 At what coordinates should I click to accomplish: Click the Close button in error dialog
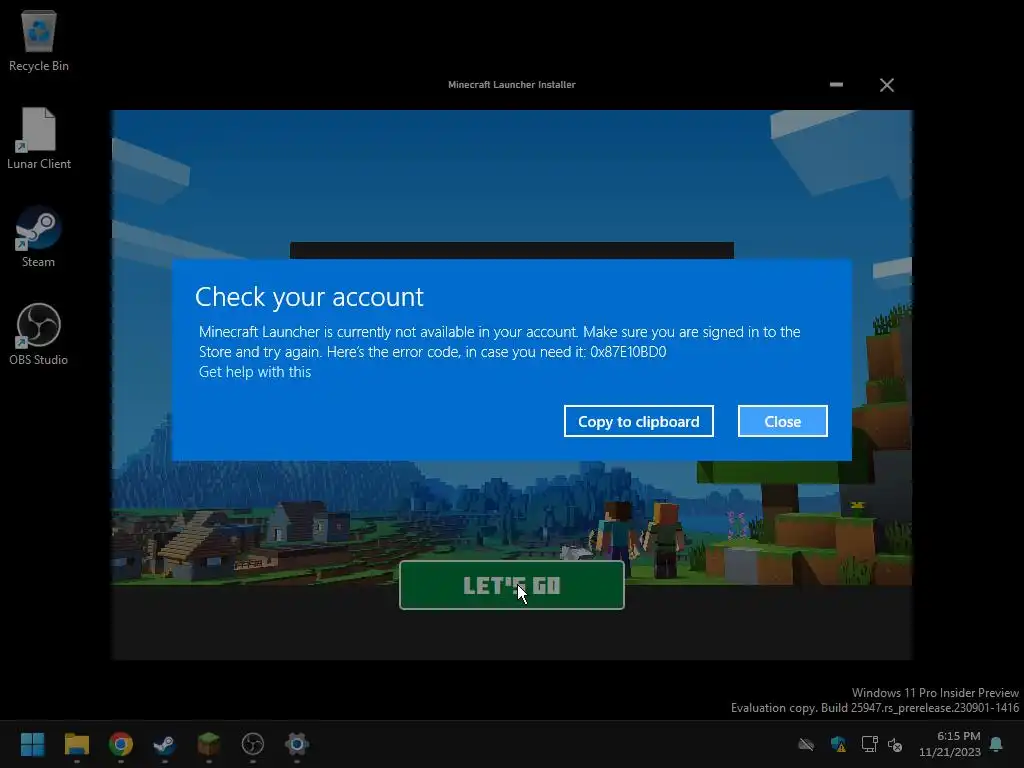point(782,421)
